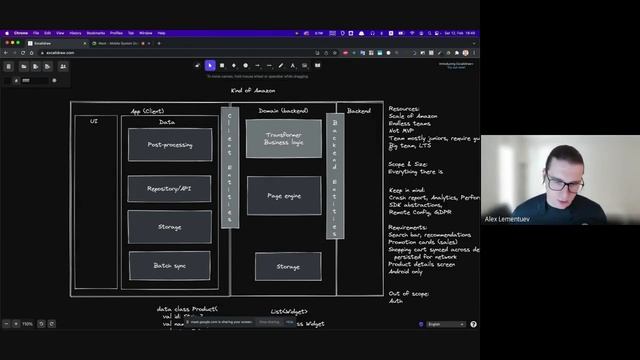Select the Arrow tool
This screenshot has height=360, width=640.
[258, 66]
